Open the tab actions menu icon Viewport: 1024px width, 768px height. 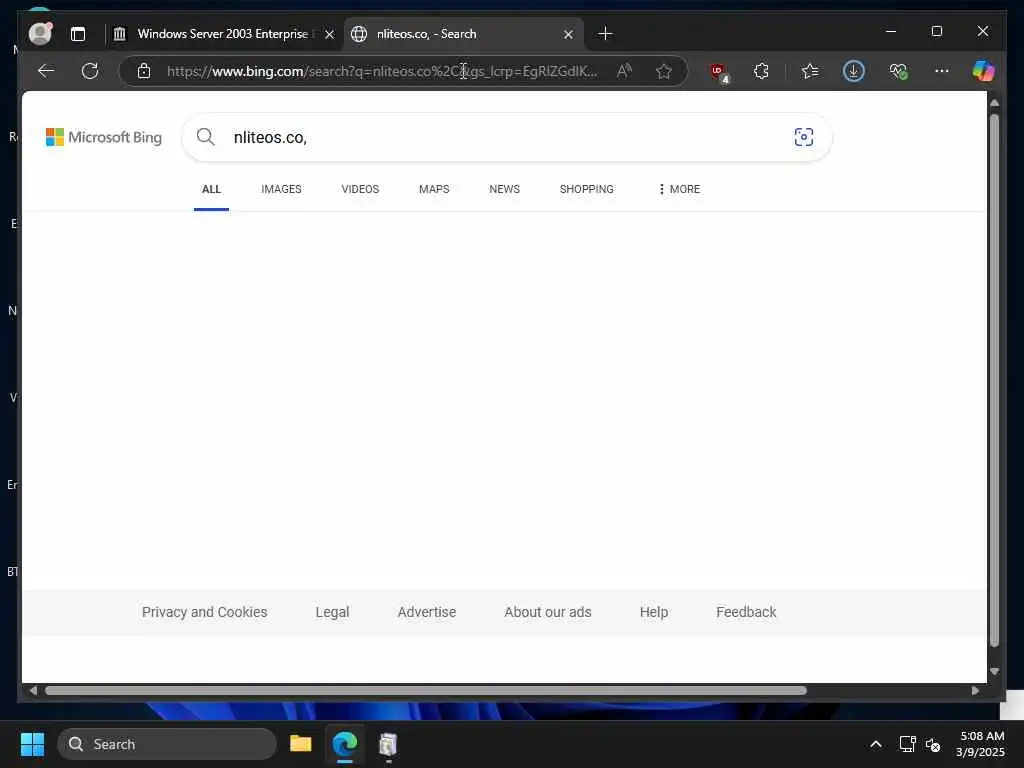pos(78,34)
